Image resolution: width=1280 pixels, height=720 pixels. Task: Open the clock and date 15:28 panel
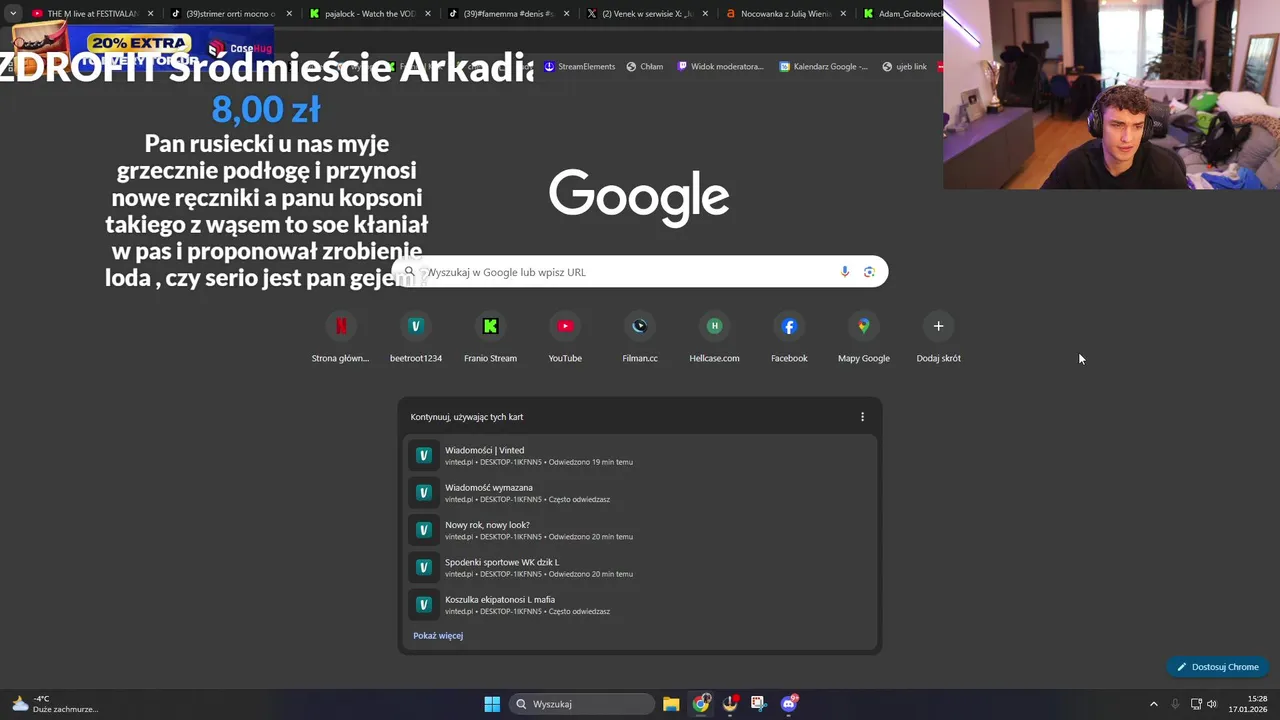click(x=1250, y=704)
